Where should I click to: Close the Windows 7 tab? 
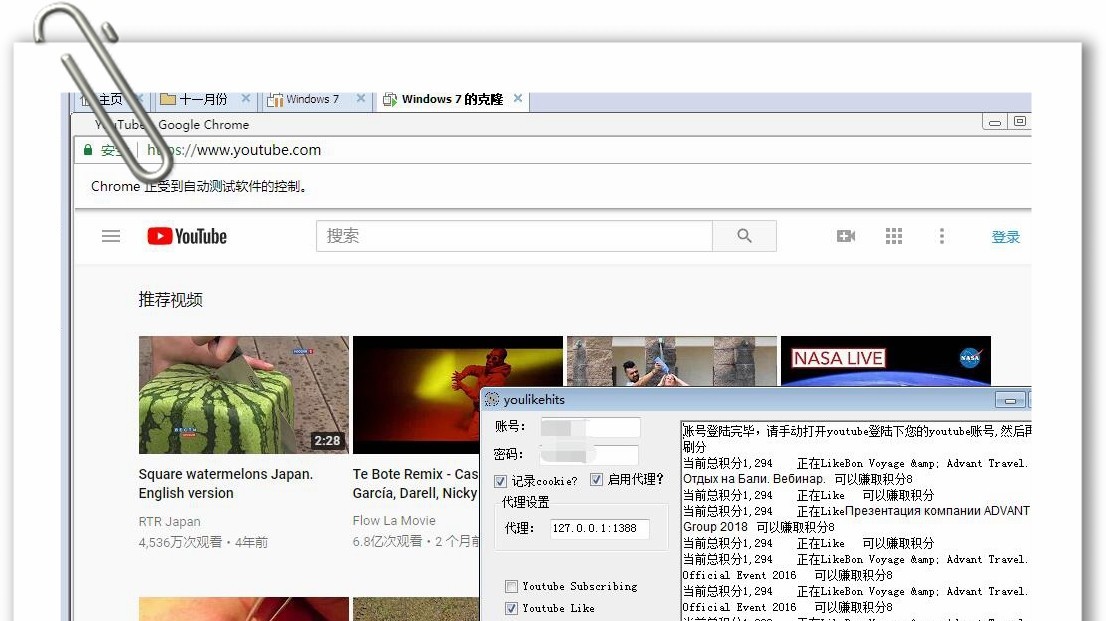(360, 98)
